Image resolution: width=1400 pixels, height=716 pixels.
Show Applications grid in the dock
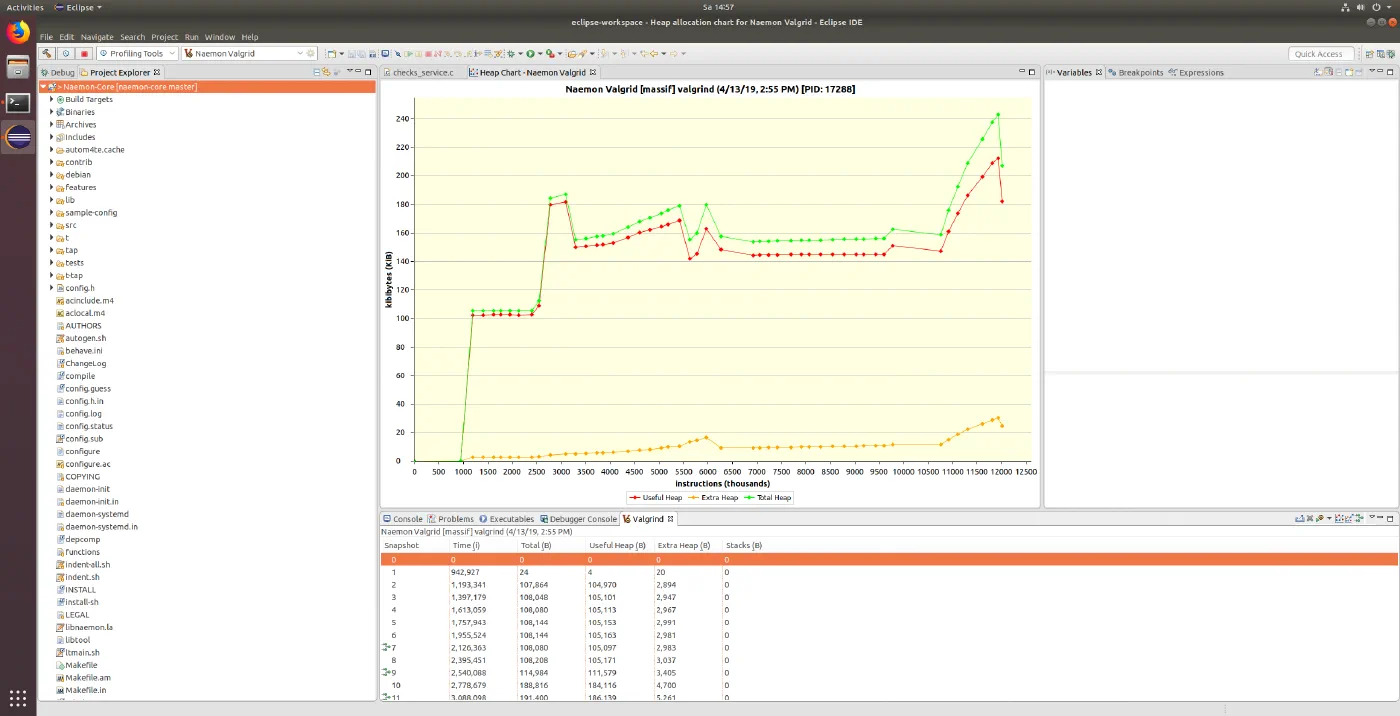pos(18,698)
